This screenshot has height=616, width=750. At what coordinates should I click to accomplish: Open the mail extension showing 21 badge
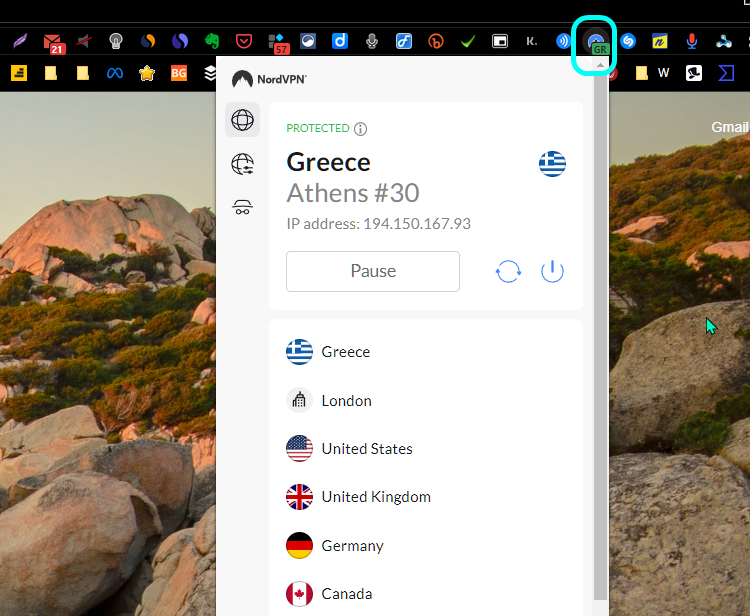53,43
